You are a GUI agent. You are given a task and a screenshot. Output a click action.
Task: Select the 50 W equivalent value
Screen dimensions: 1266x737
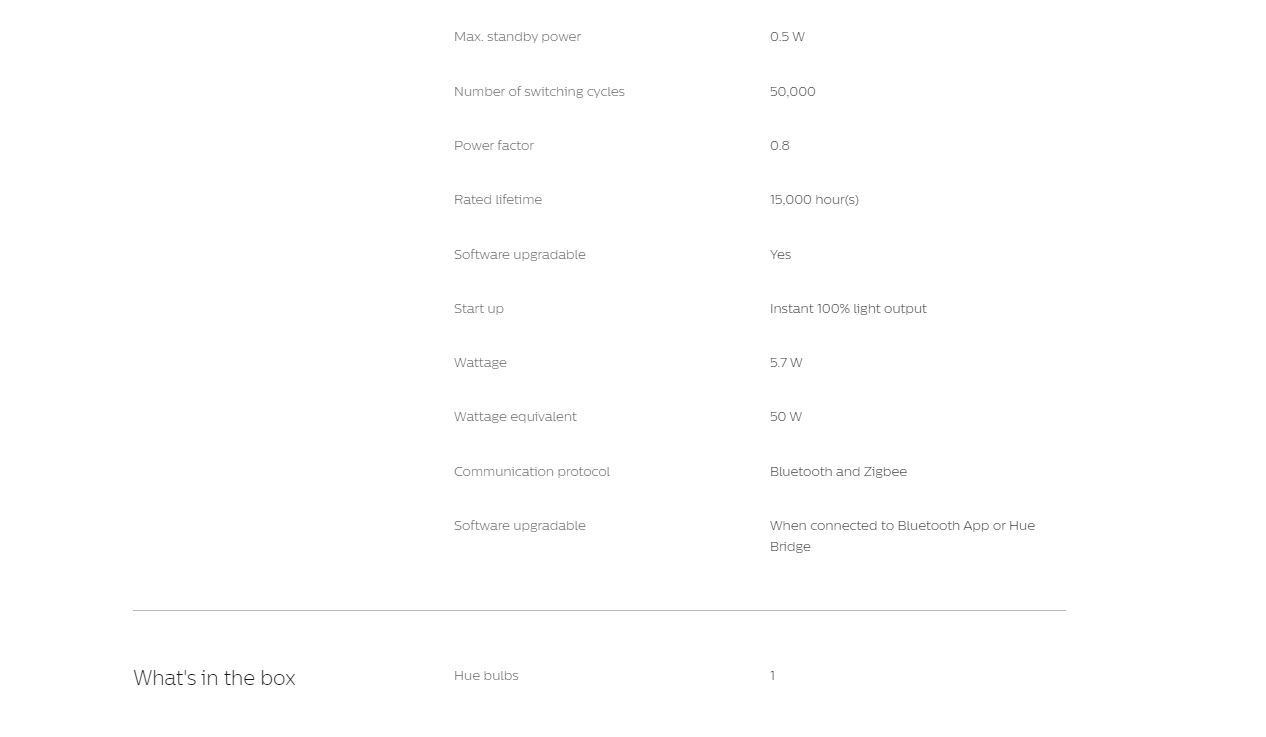click(786, 417)
